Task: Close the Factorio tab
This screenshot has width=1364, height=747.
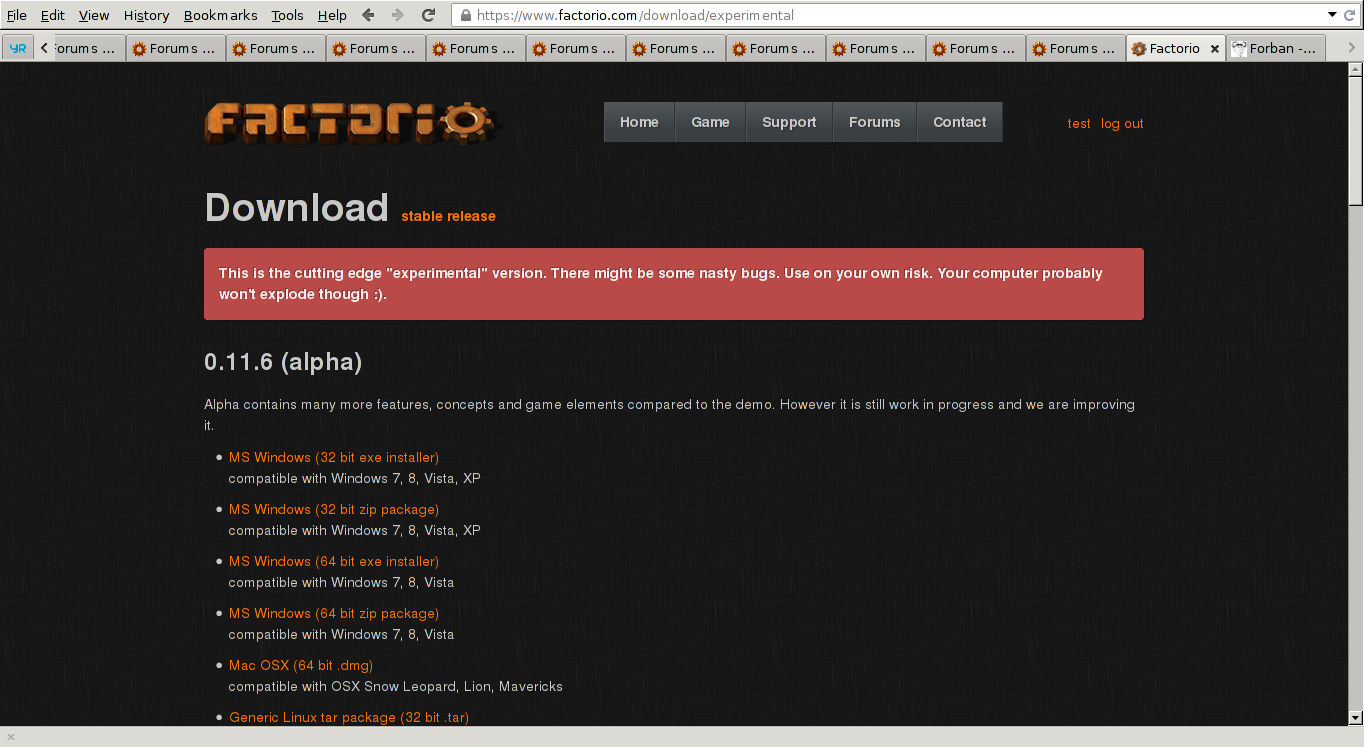Action: tap(1215, 48)
